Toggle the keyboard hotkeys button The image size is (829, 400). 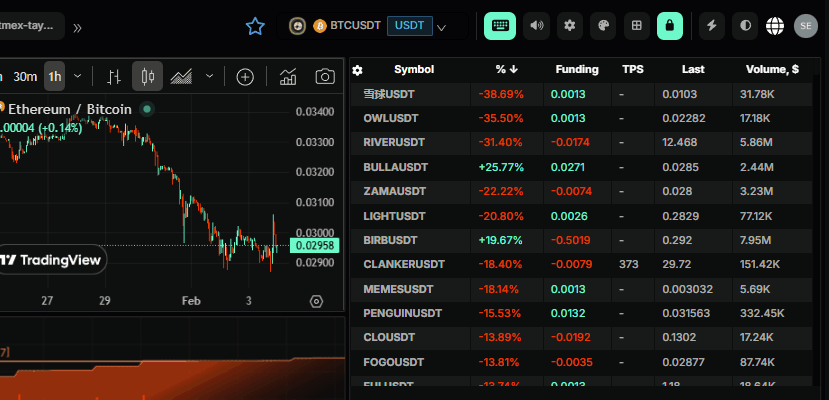499,26
